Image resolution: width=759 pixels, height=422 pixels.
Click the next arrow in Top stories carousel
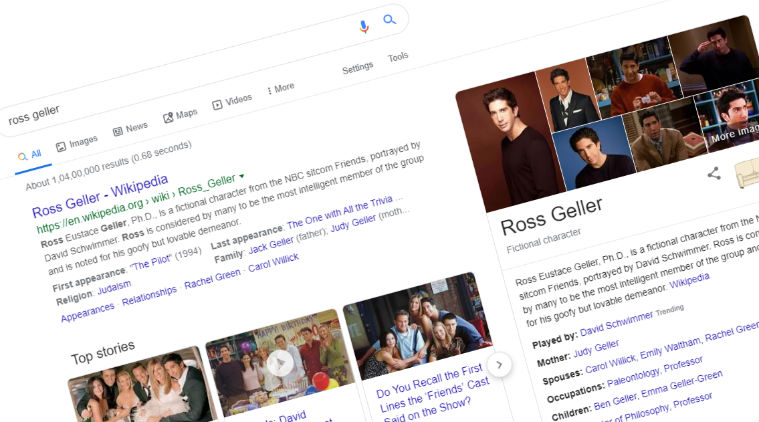[x=498, y=366]
